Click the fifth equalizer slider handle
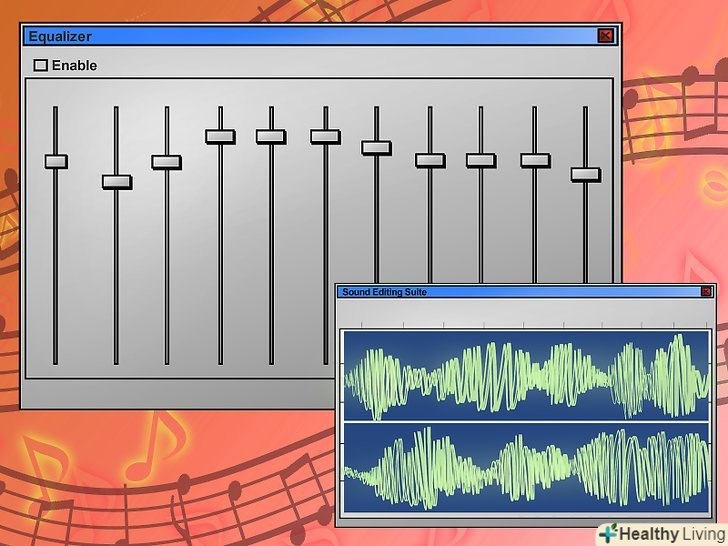 tap(271, 136)
